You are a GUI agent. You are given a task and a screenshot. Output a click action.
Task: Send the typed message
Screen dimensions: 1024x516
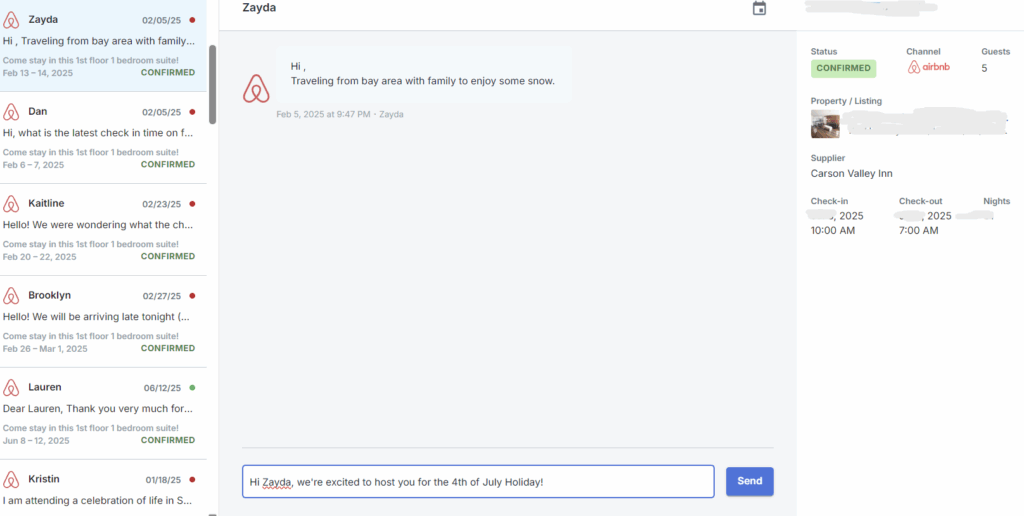click(750, 481)
